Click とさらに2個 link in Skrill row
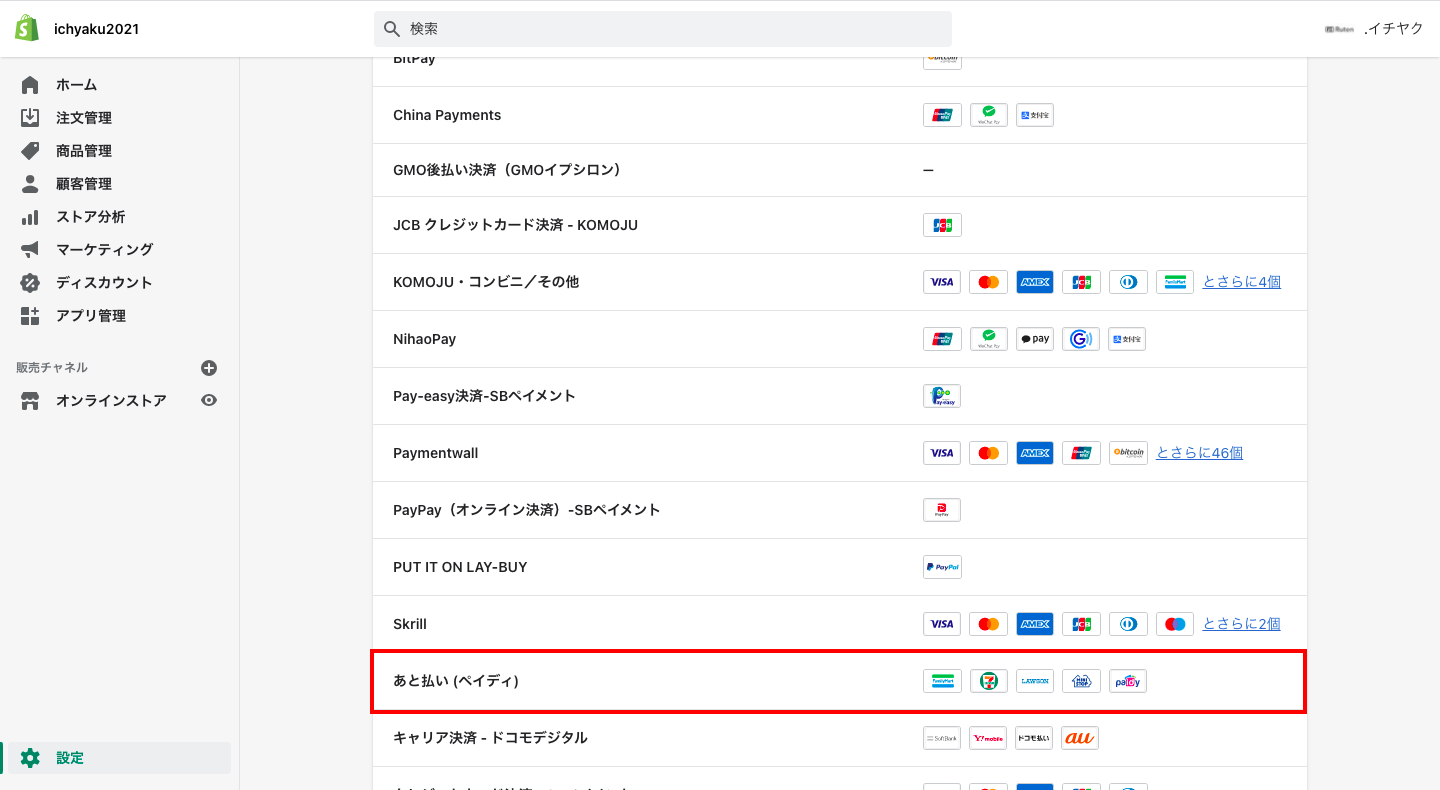 (1241, 624)
